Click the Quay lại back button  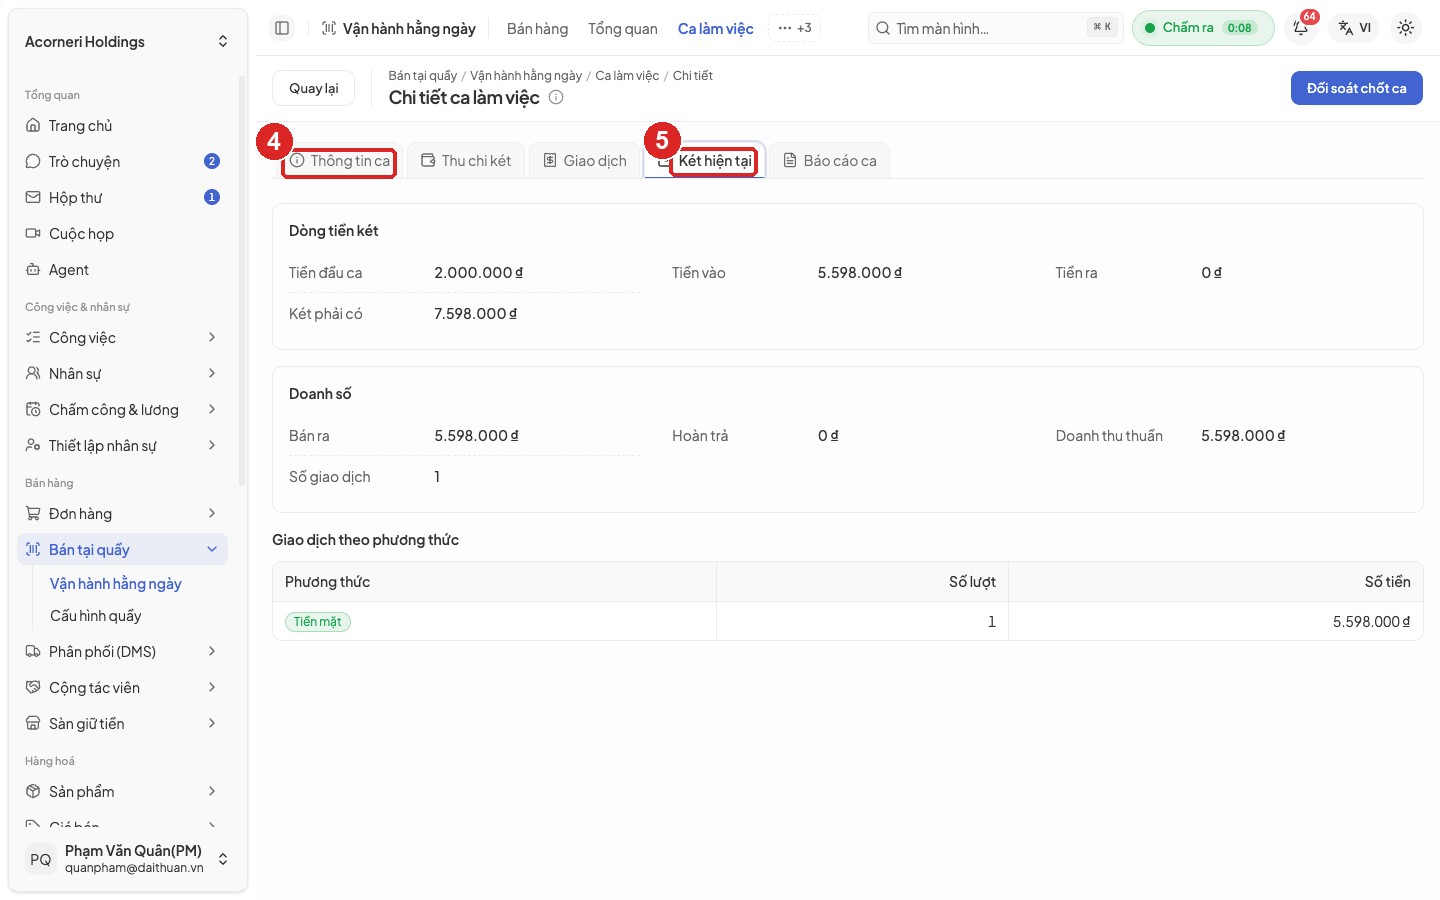point(314,88)
